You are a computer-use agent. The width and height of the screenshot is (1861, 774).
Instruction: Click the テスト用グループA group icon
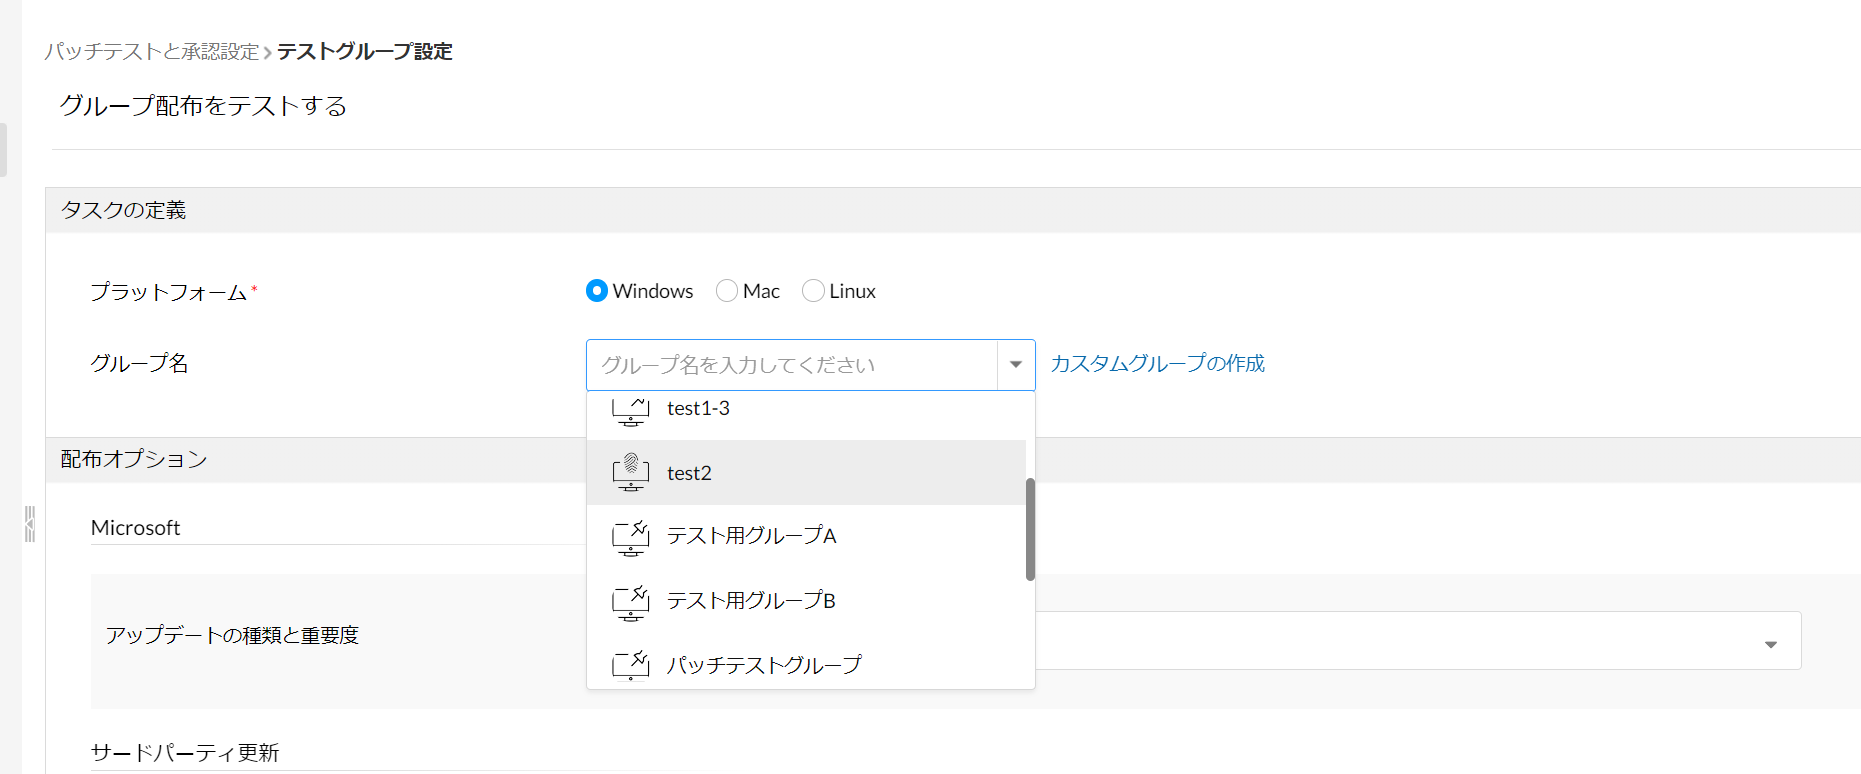tap(630, 537)
